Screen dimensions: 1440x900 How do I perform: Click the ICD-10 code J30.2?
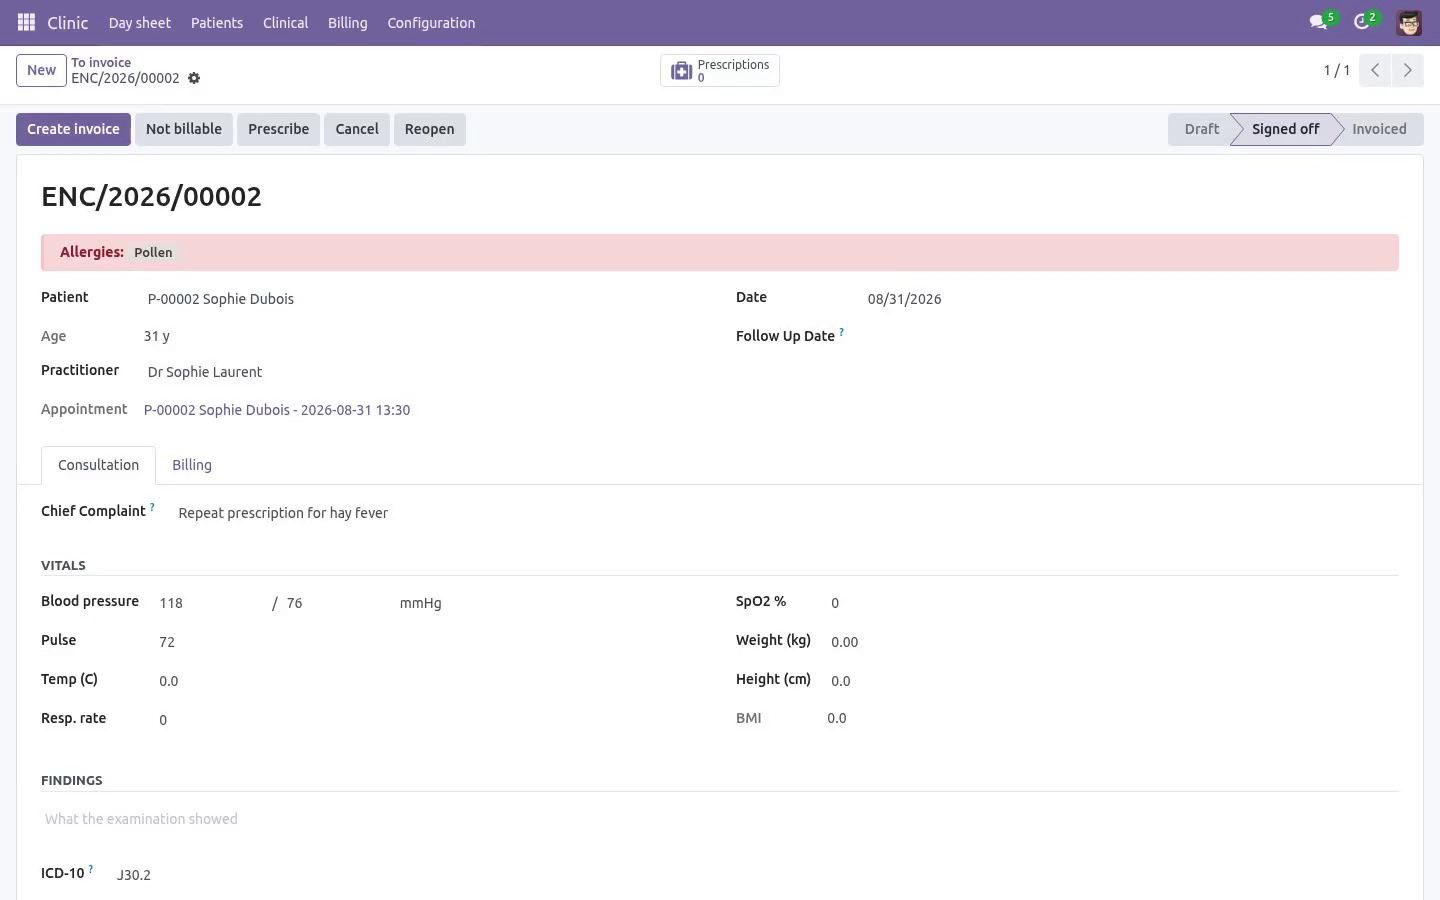134,875
